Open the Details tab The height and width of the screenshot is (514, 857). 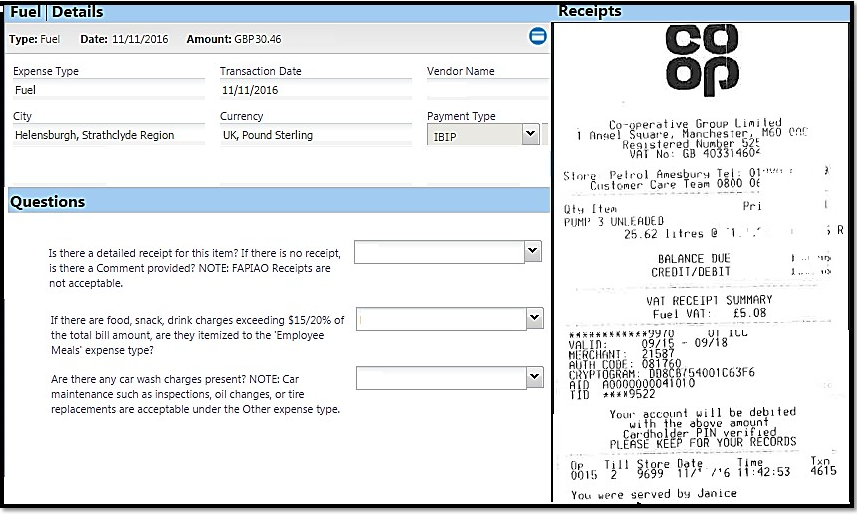tap(78, 12)
